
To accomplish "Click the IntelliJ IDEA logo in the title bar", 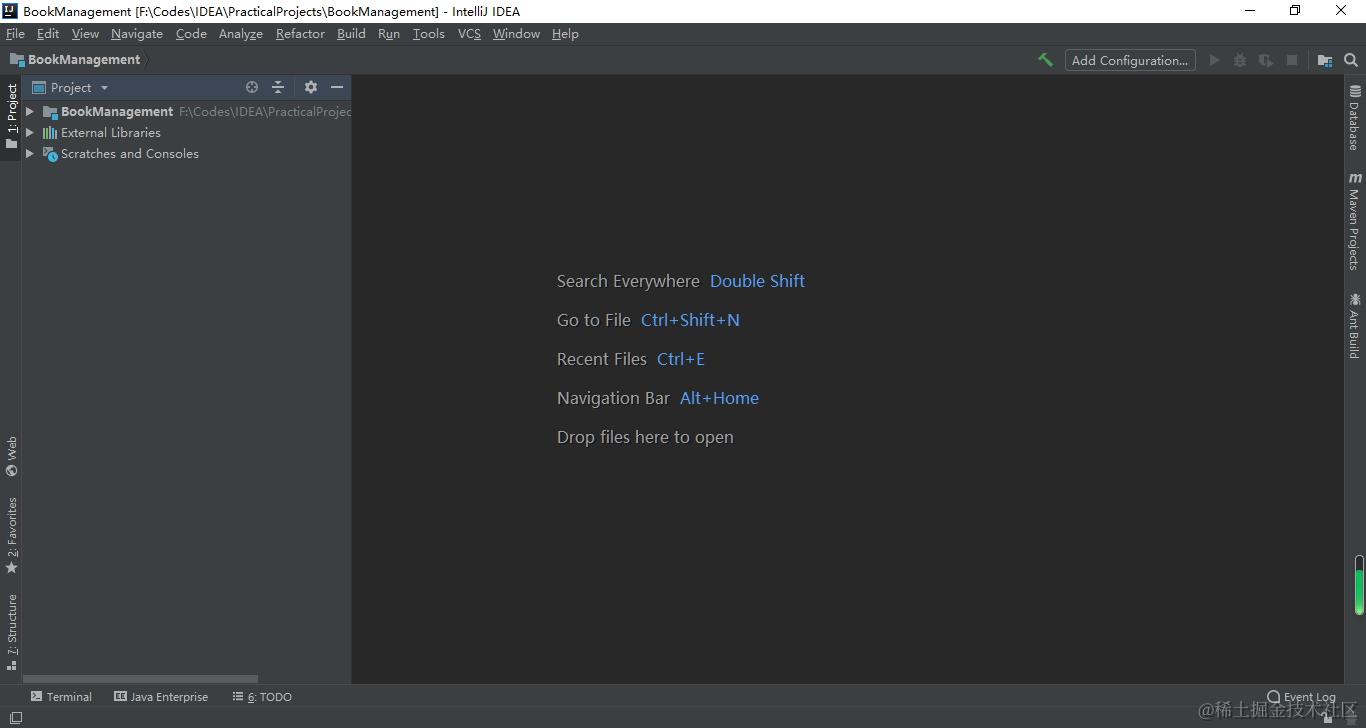I will click(10, 11).
